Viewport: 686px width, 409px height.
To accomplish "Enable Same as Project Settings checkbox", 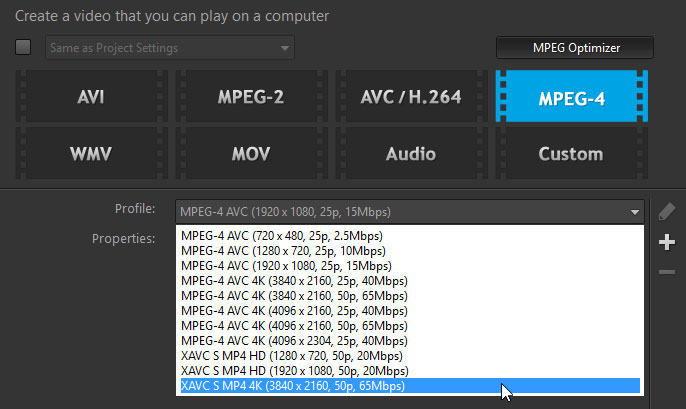I will (x=24, y=47).
